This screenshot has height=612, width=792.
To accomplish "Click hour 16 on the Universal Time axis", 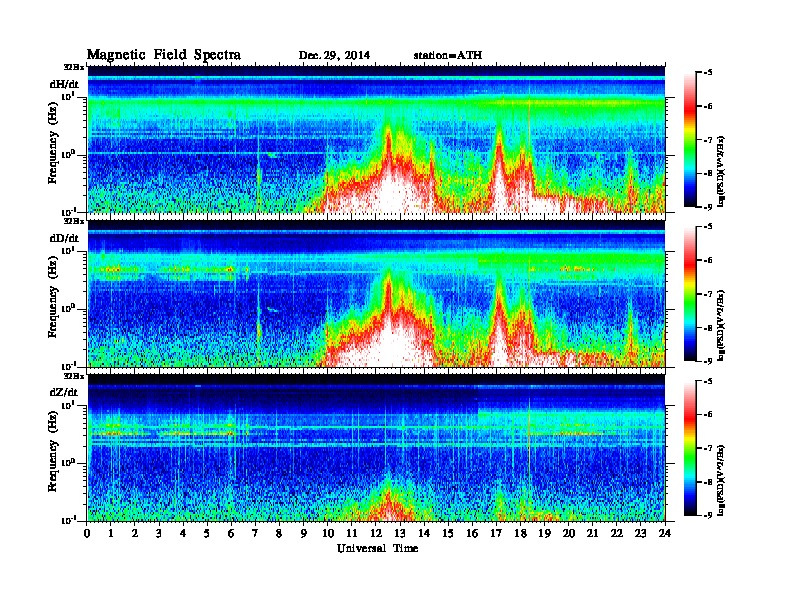I will (x=473, y=533).
